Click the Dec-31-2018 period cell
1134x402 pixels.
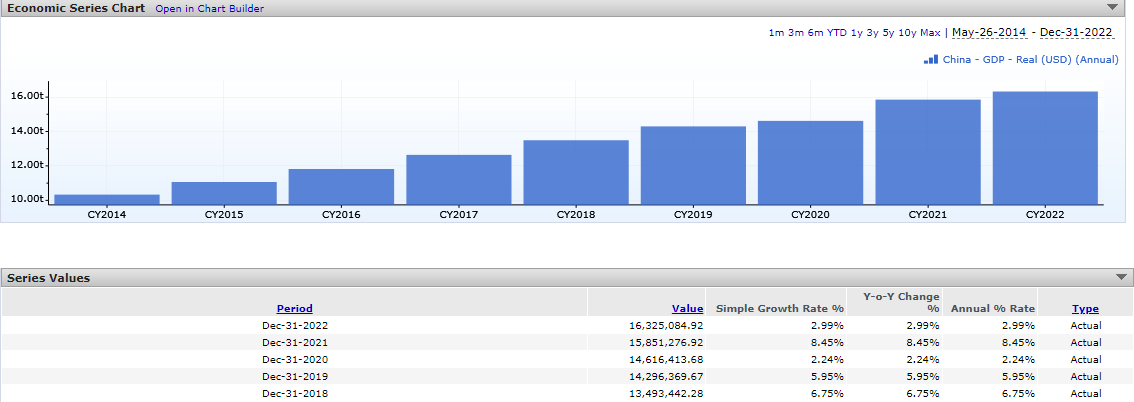pyautogui.click(x=294, y=393)
